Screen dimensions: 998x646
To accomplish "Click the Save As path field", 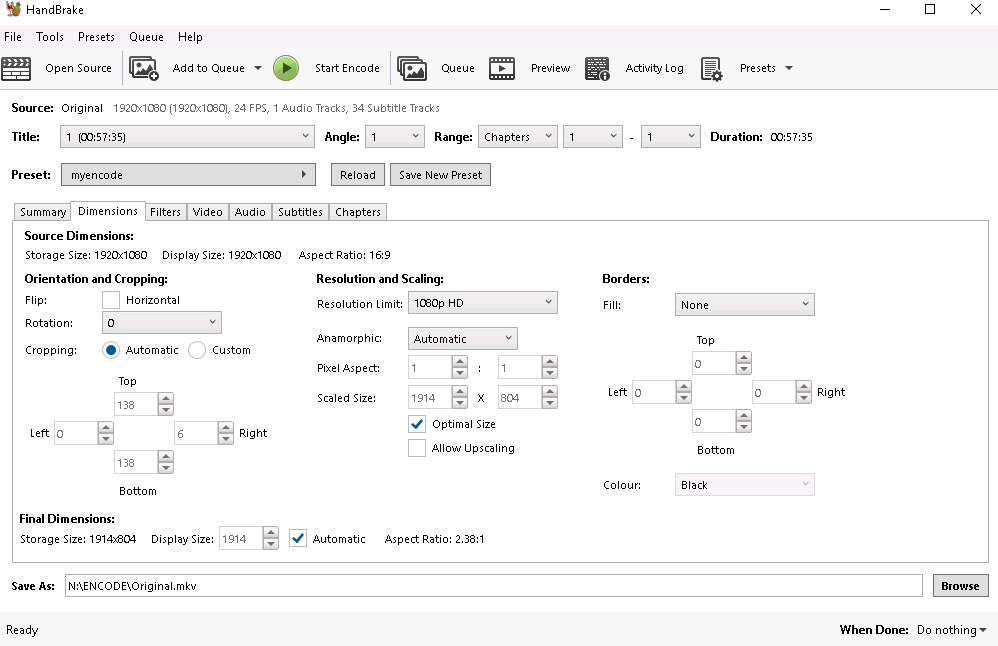I will click(493, 586).
